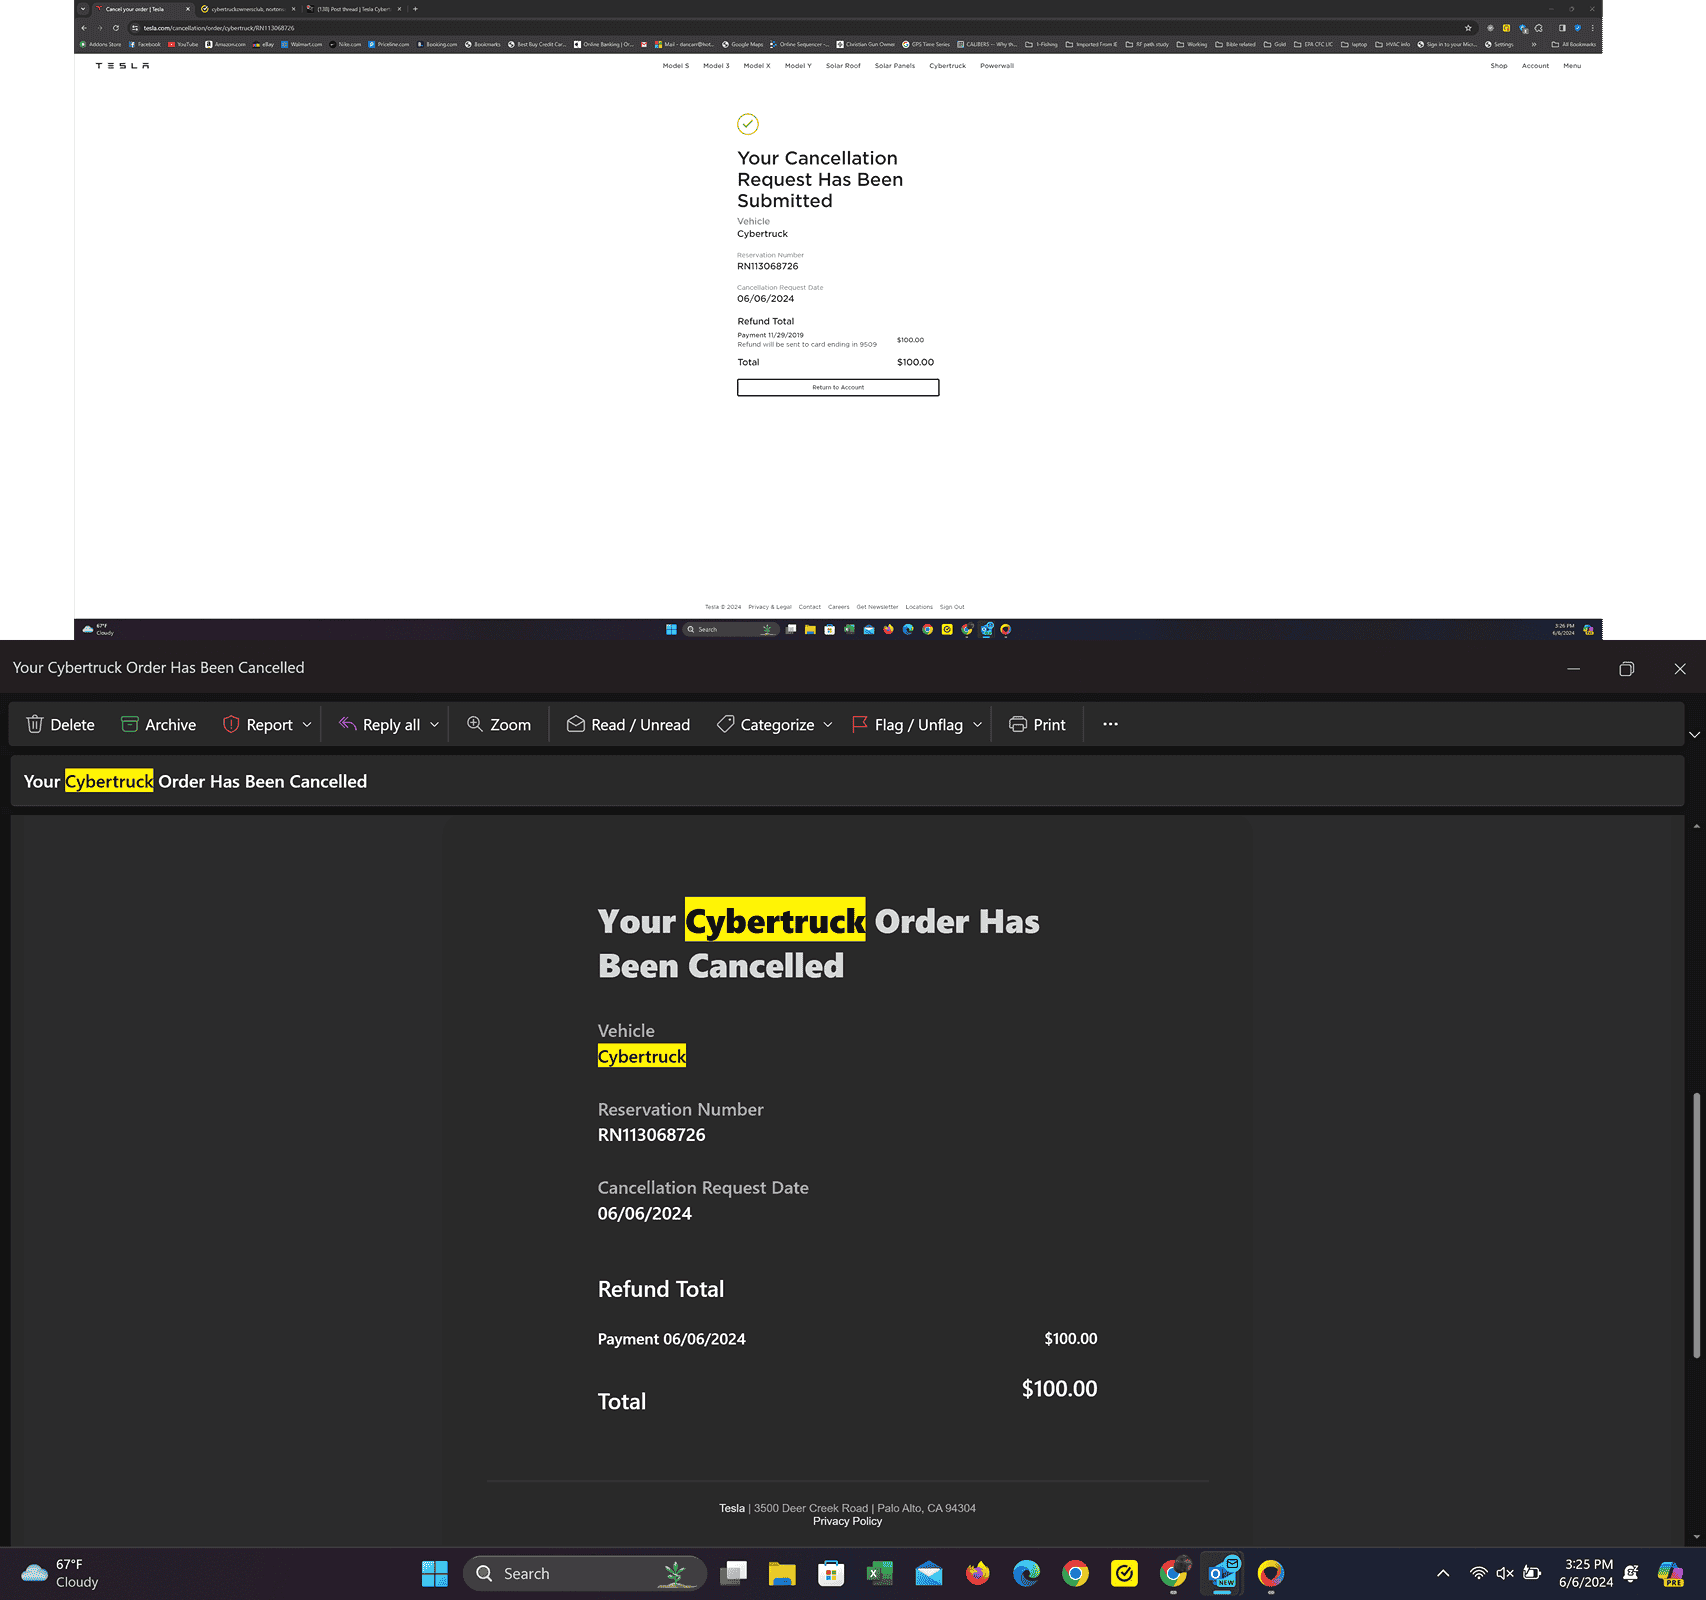Go back in the browser

[x=84, y=28]
